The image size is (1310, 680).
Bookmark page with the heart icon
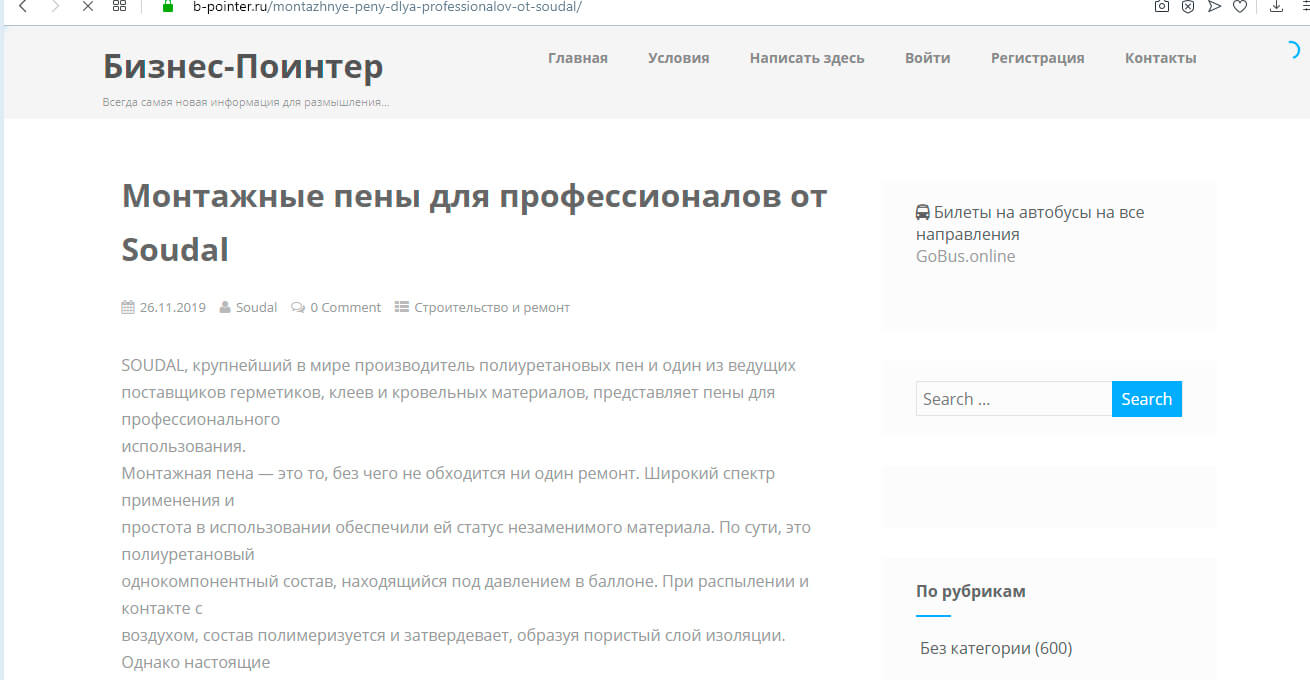[x=1240, y=6]
